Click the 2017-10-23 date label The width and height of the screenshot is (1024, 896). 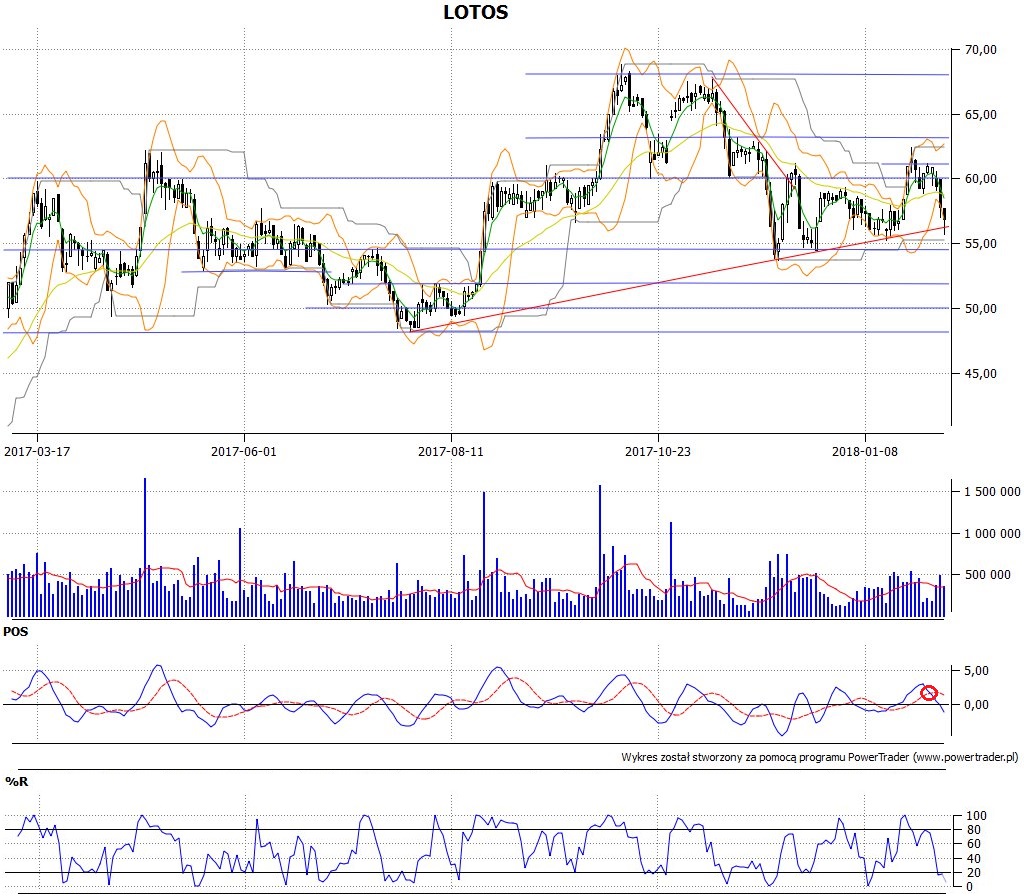click(658, 451)
